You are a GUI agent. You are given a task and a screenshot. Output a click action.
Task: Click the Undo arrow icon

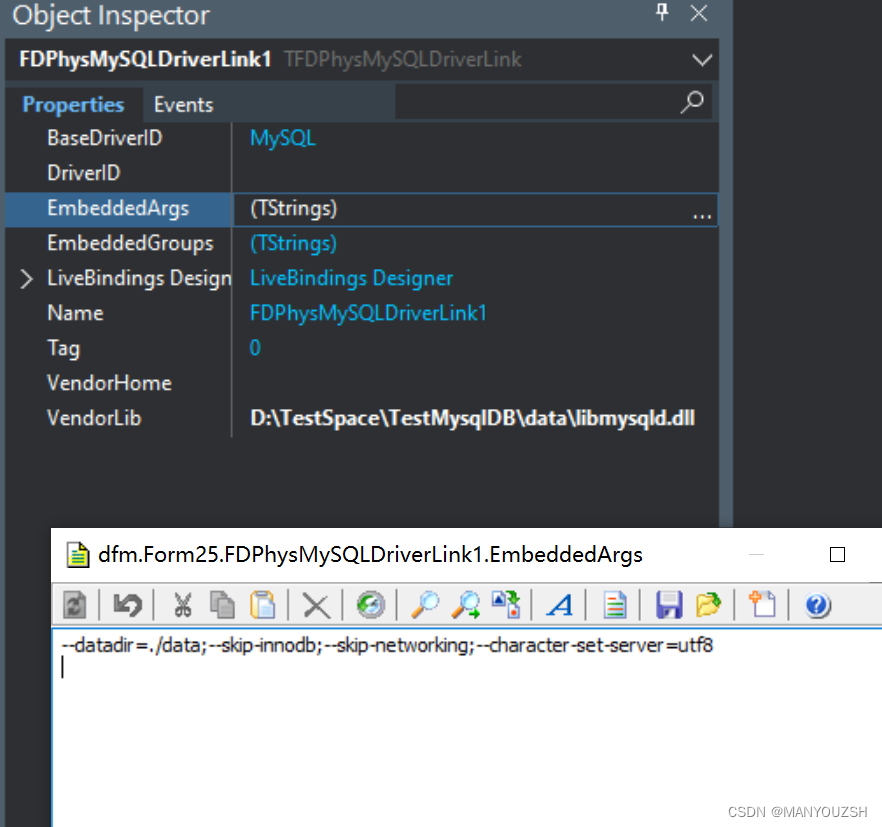coord(128,605)
